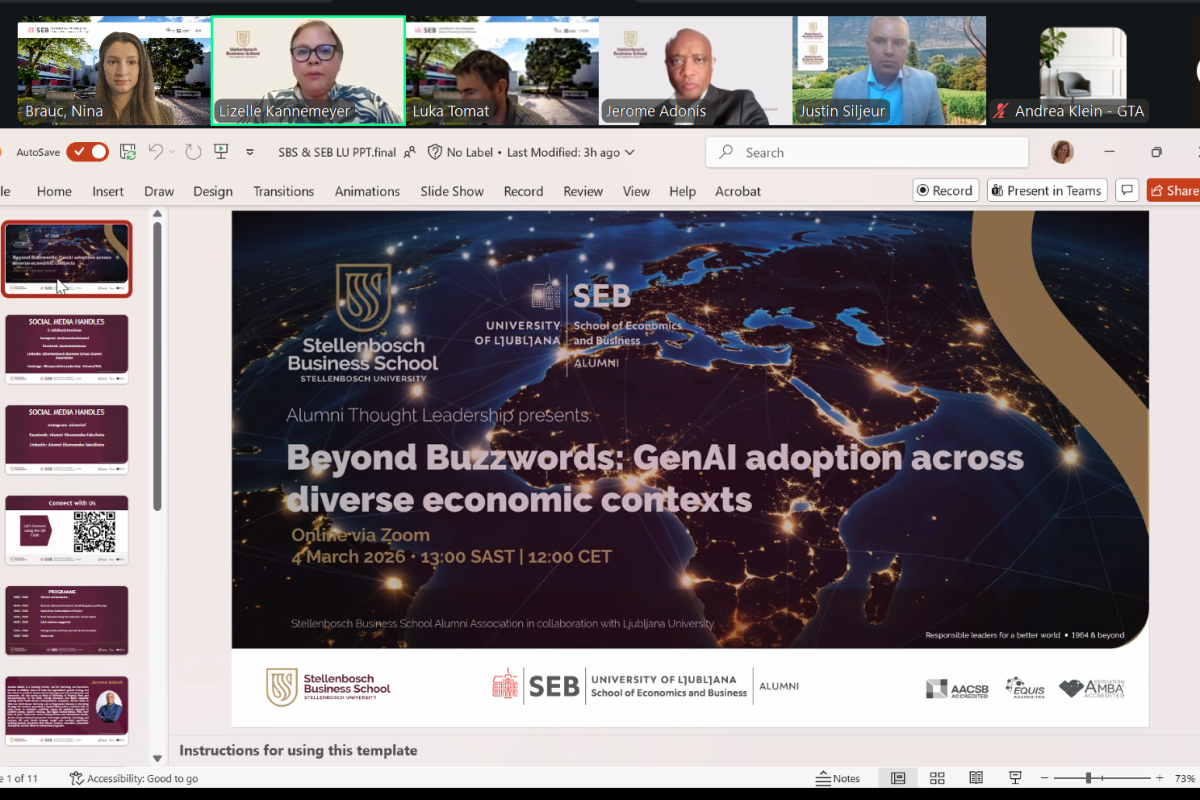Click Andrea Klein - GTA muted microphone icon
This screenshot has height=800, width=1200.
[x=1001, y=111]
